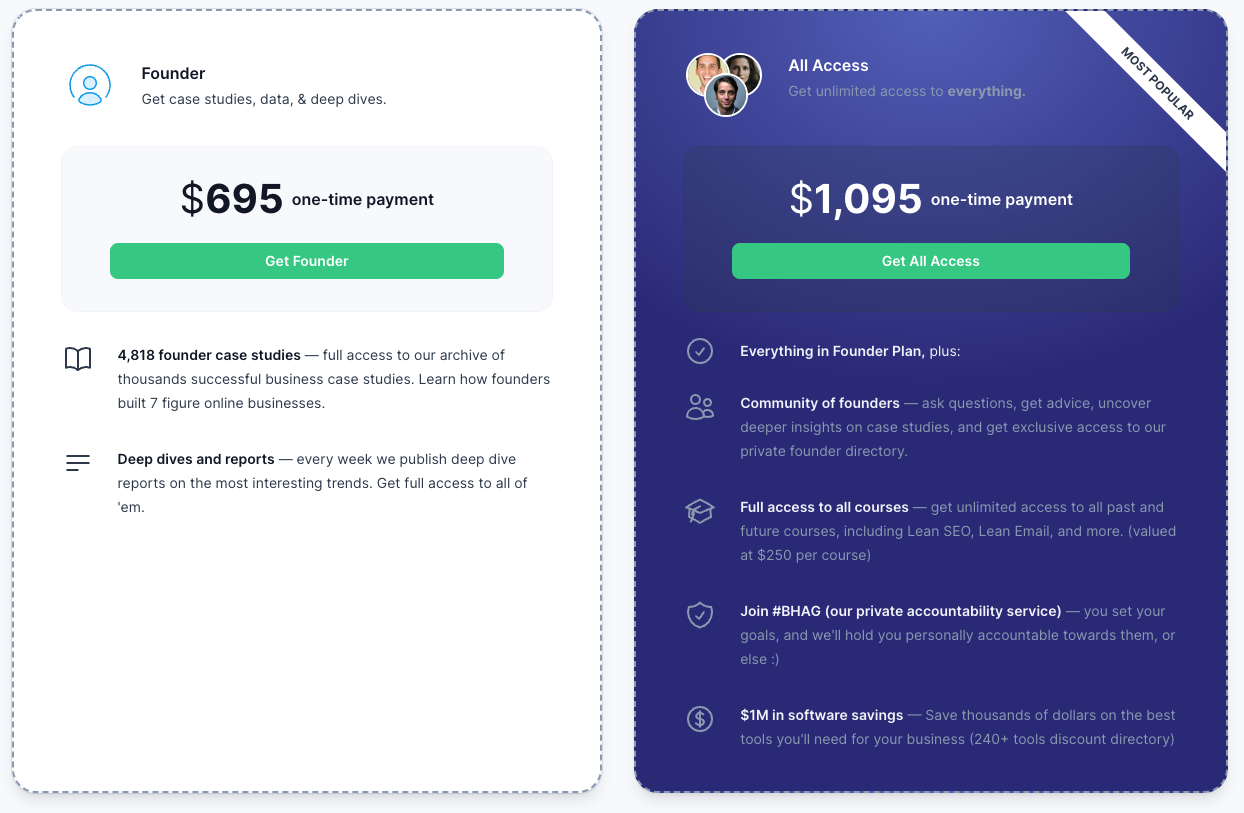Click the 4,818 founder case studies text

tap(209, 355)
